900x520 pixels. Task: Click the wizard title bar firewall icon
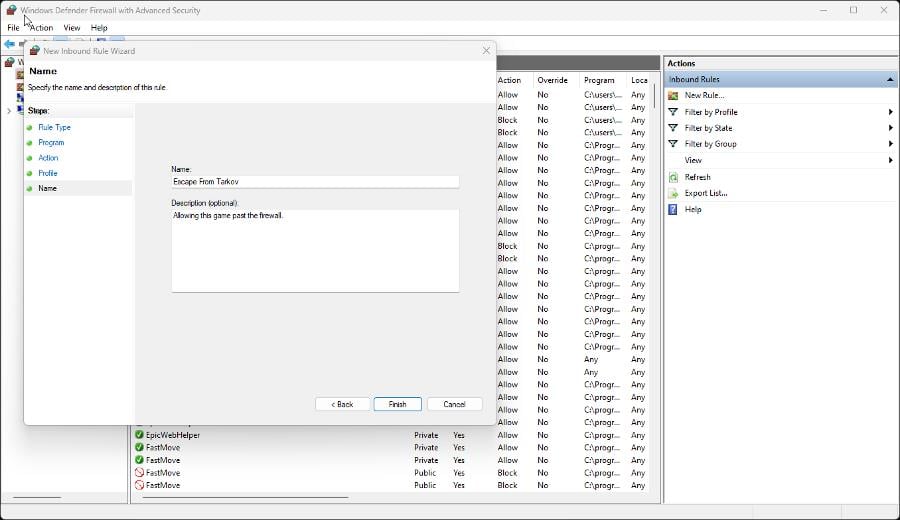pos(34,51)
